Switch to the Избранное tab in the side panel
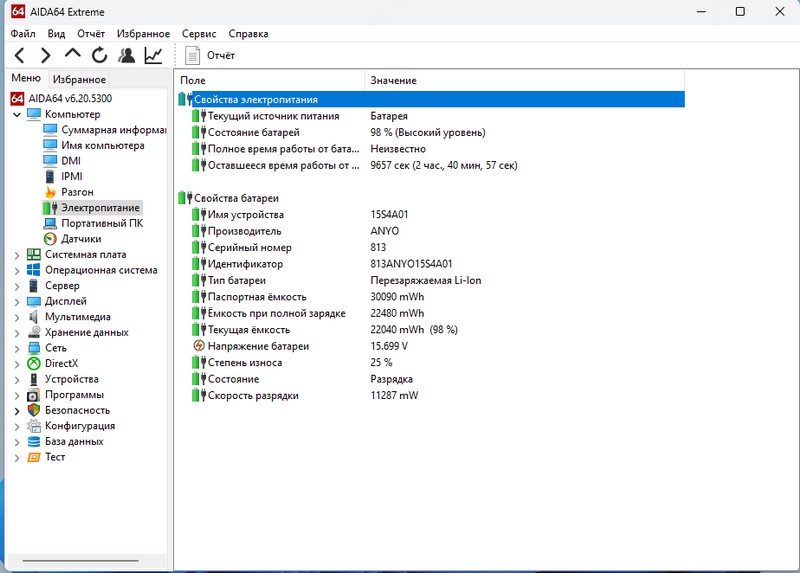 click(x=79, y=79)
